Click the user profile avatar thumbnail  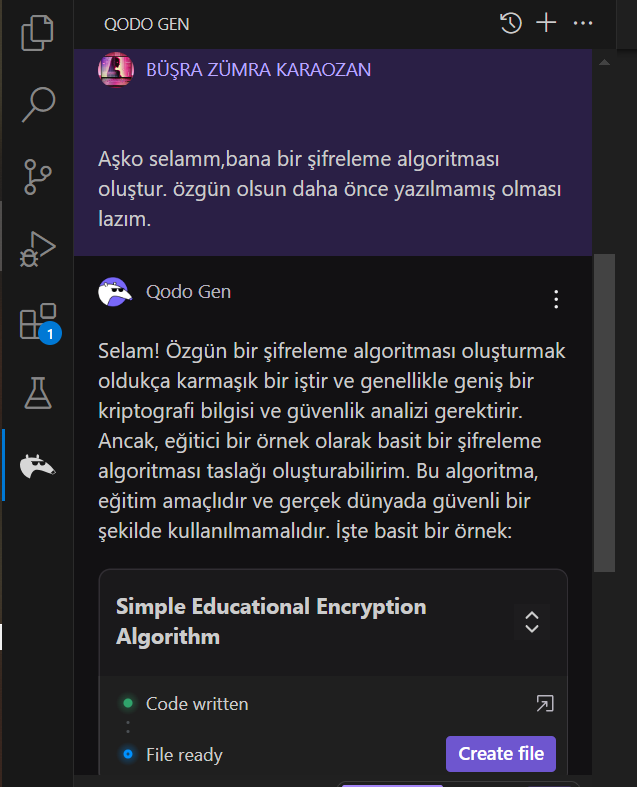point(115,70)
